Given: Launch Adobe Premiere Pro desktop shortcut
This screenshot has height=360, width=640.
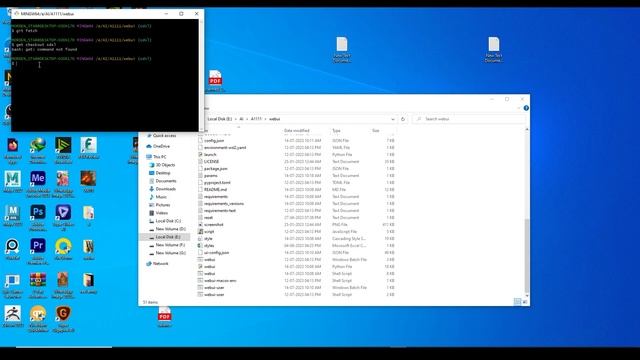Looking at the screenshot, I should click(x=38, y=246).
